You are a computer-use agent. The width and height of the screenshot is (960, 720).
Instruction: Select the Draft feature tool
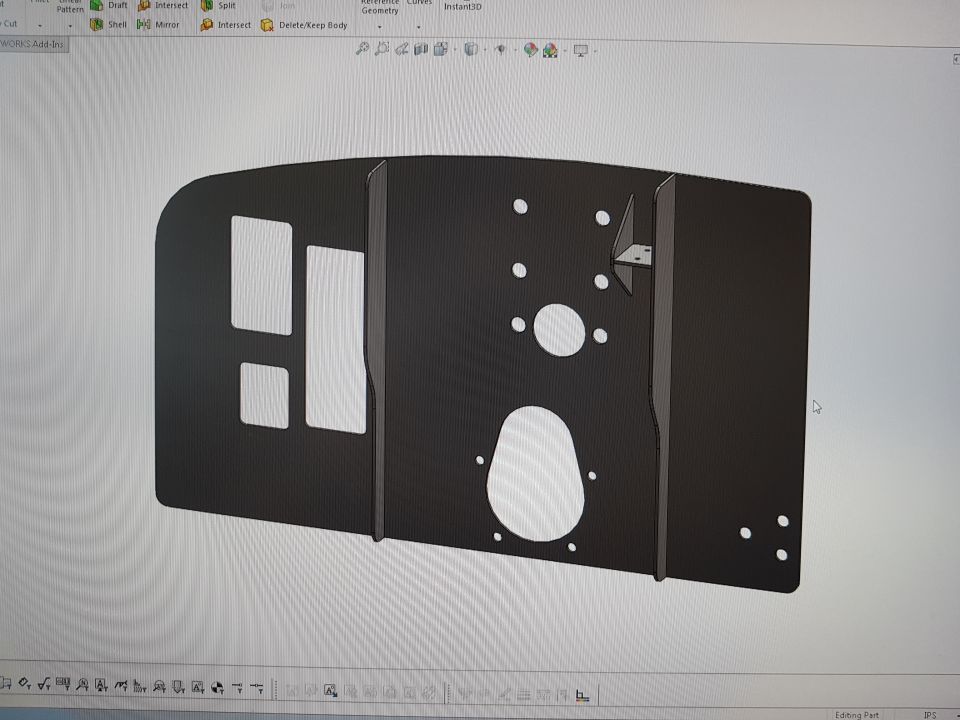coord(109,5)
